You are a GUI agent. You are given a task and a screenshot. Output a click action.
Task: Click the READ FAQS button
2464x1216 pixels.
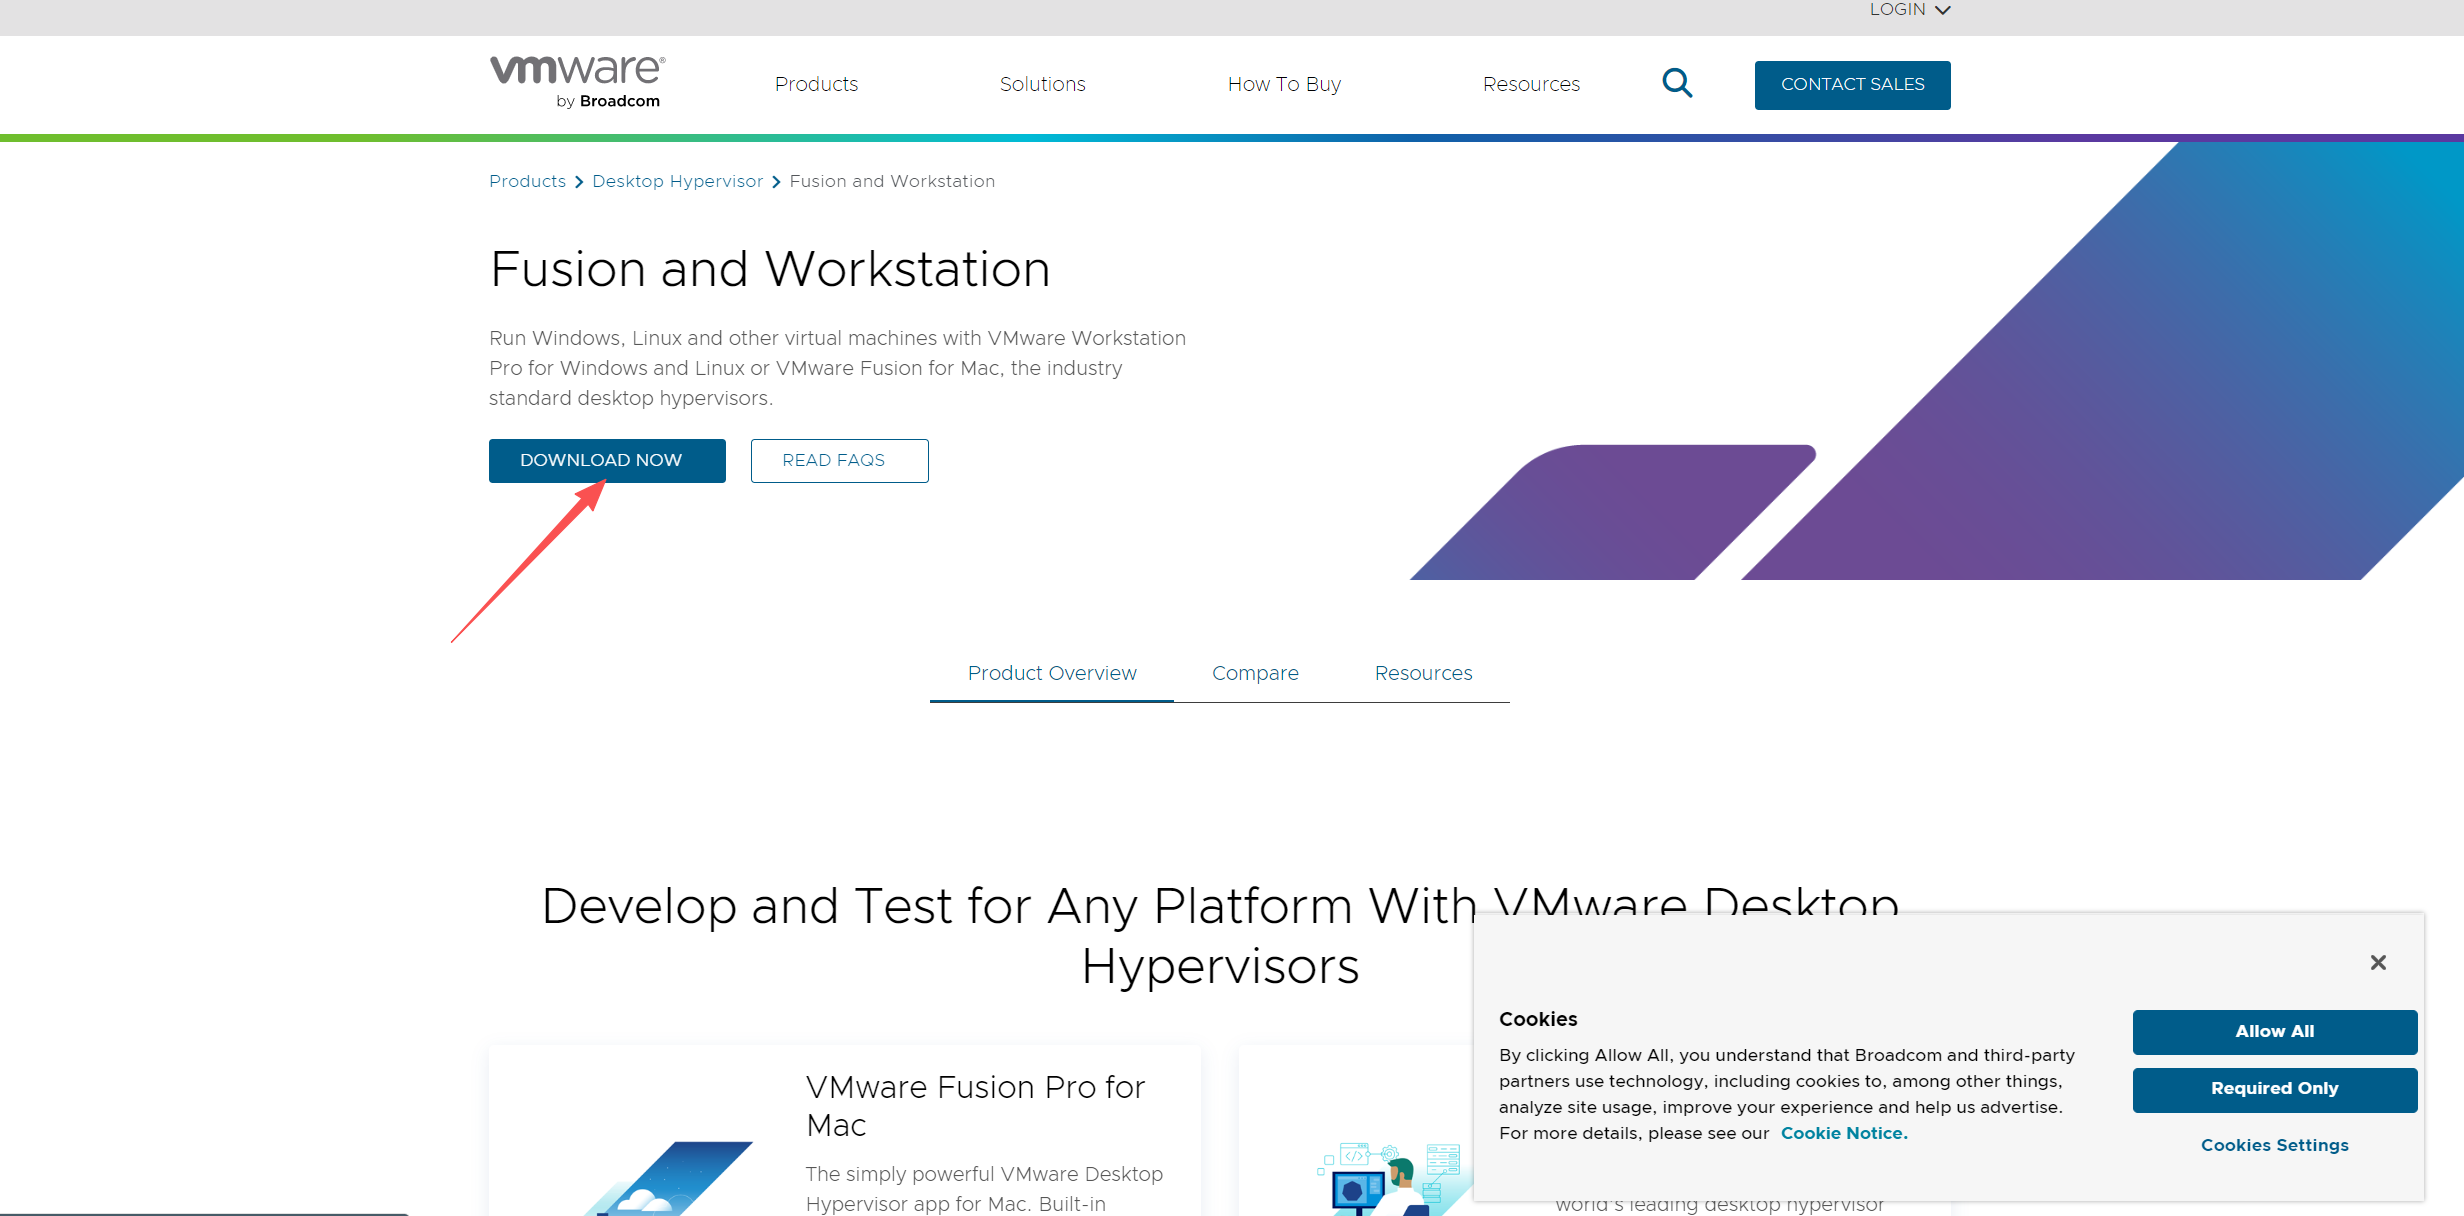[x=839, y=460]
